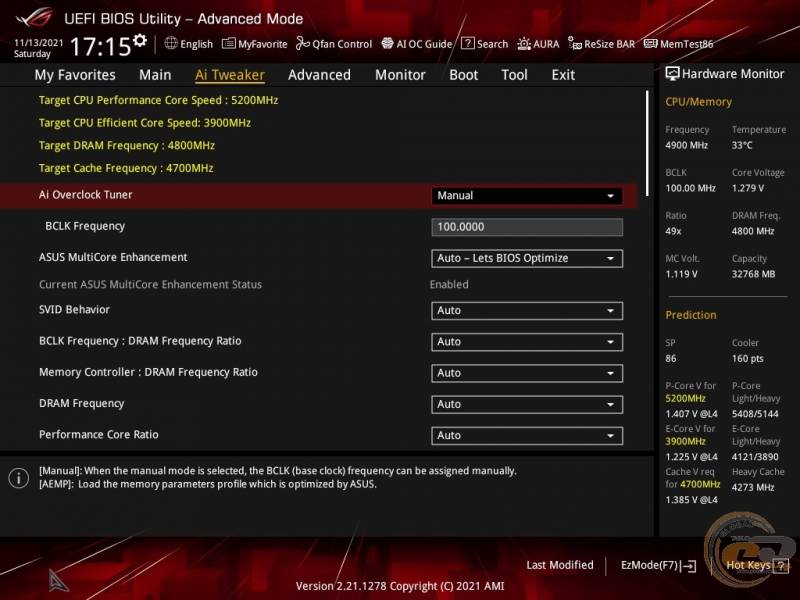Switch to EzMode(F7)
Viewport: 800px width, 600px height.
[658, 565]
